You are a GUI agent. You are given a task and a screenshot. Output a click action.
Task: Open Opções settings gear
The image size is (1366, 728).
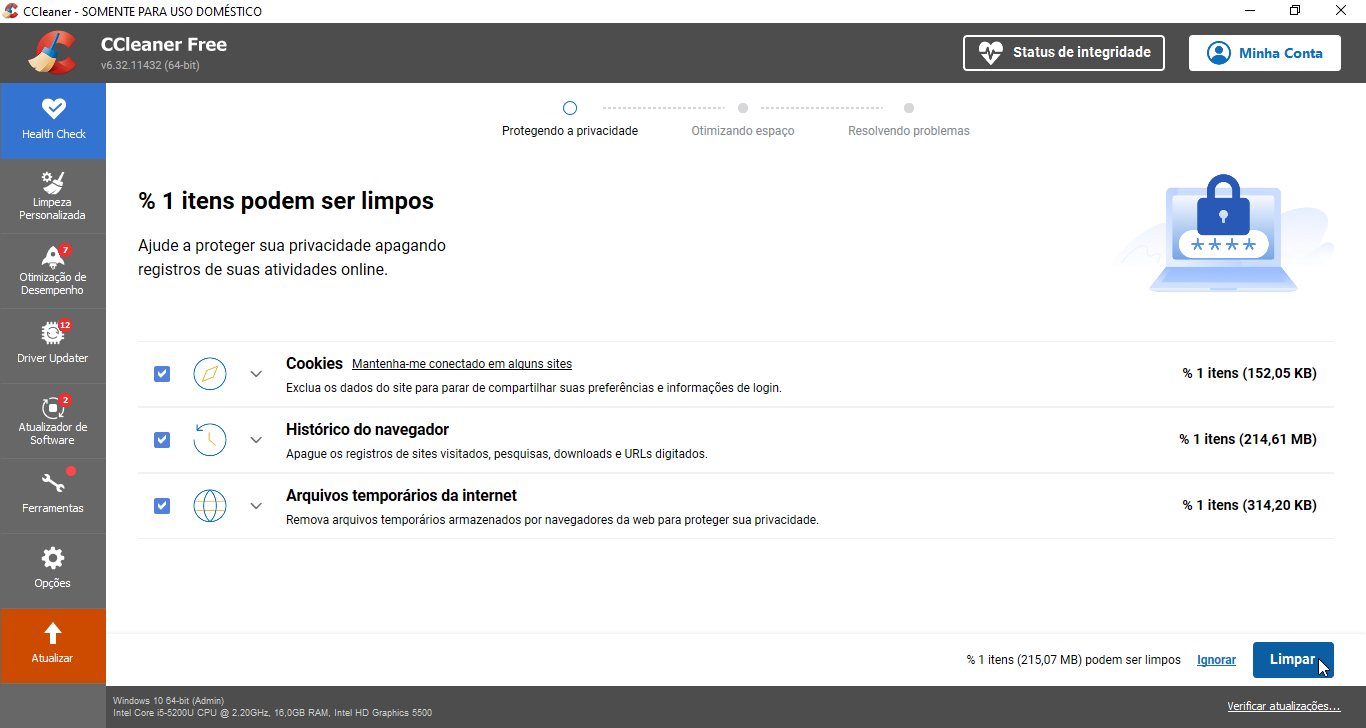(x=53, y=558)
